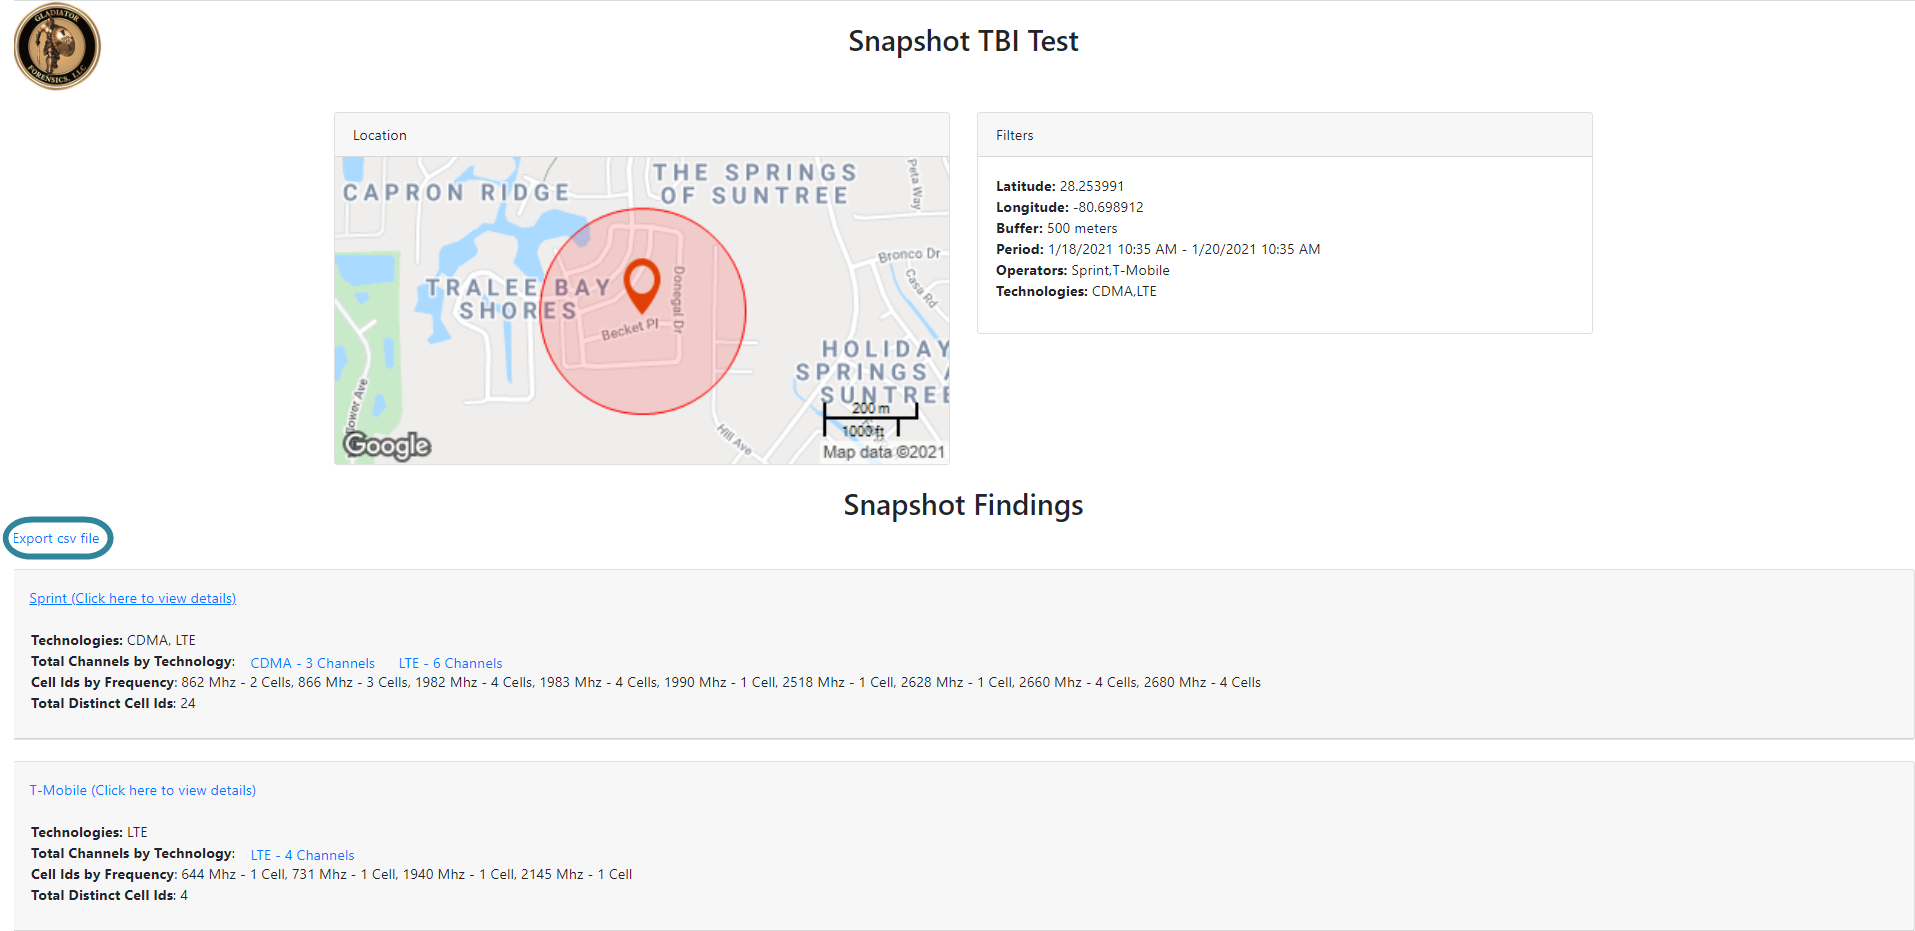Click the Becket Pl street label on map
This screenshot has height=931, width=1915.
[629, 329]
